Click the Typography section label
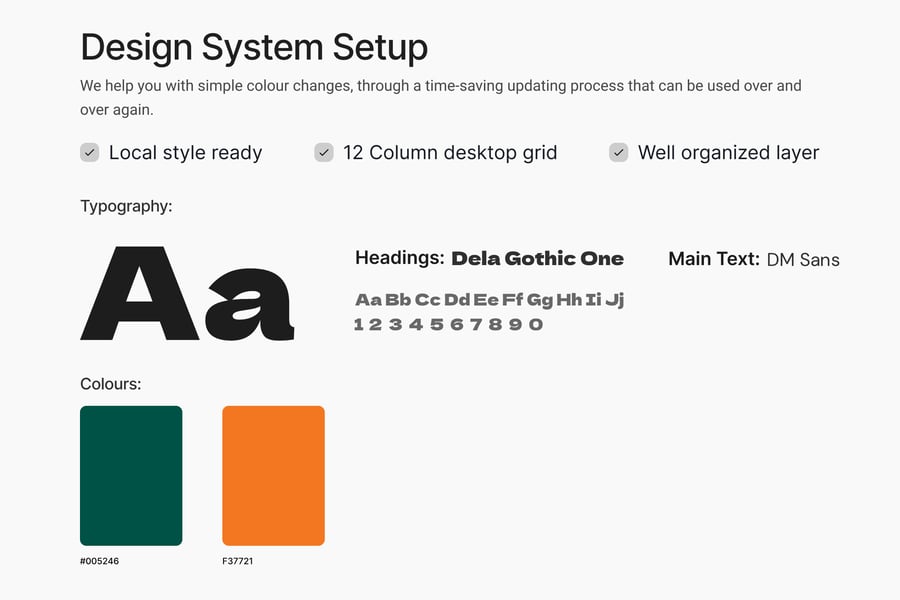Image resolution: width=900 pixels, height=600 pixels. click(x=126, y=207)
